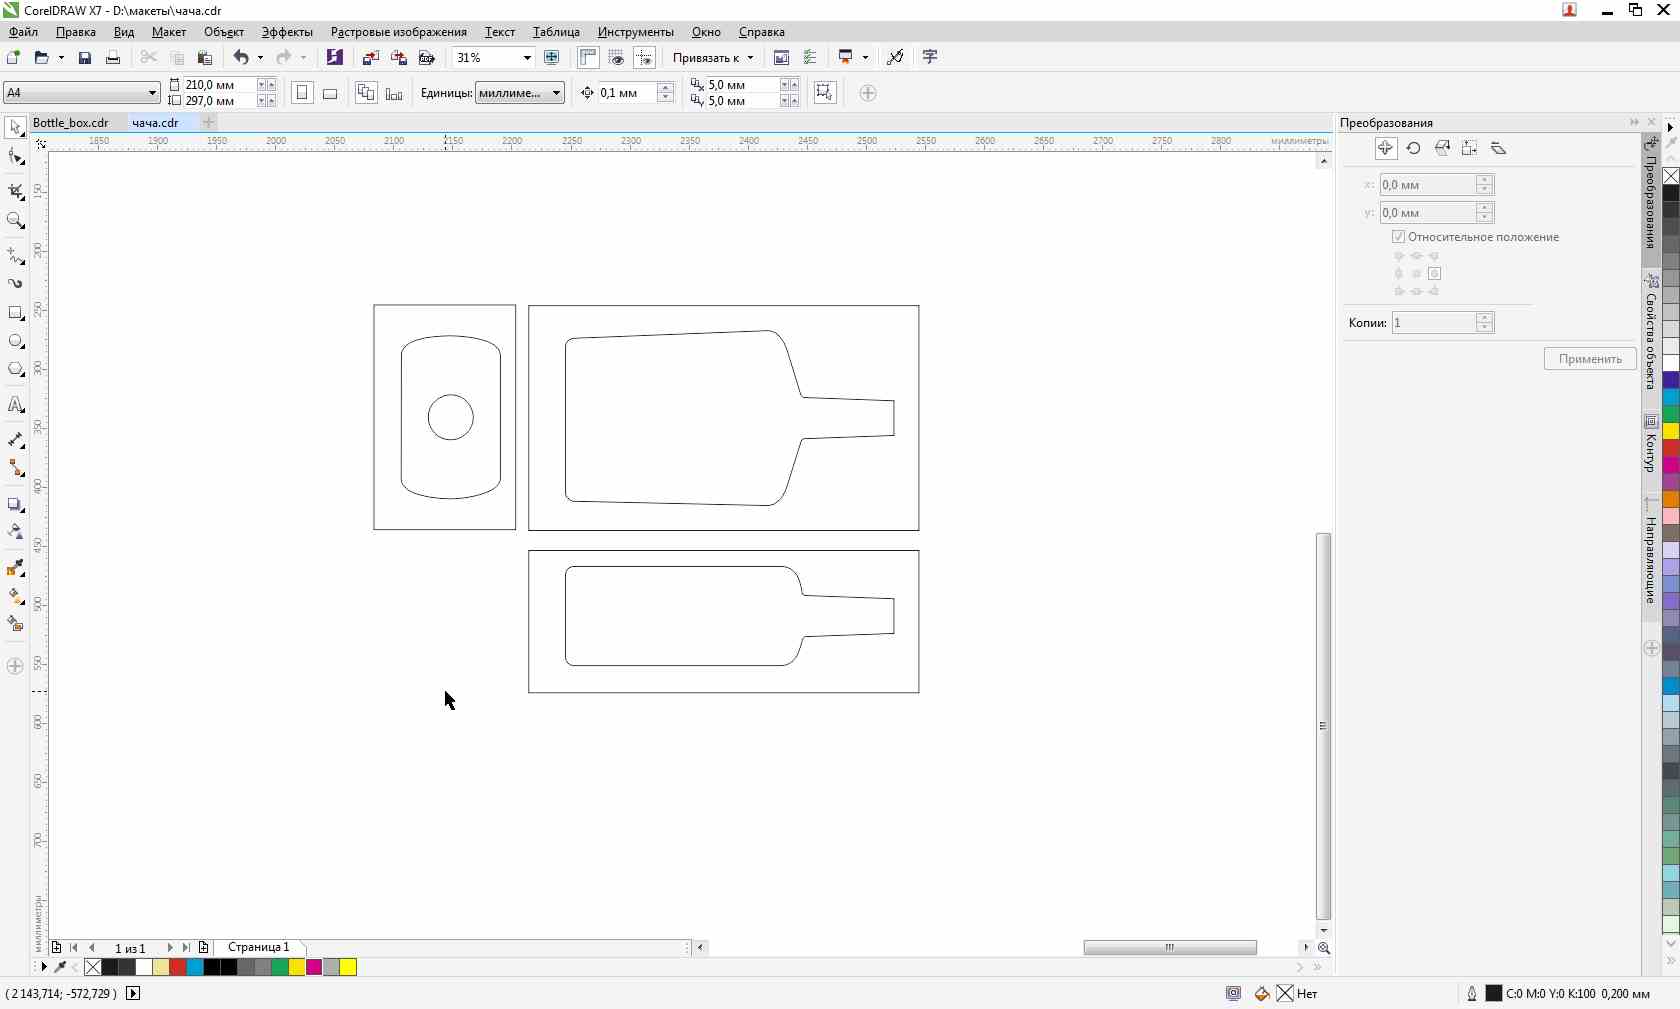Viewport: 1680px width, 1009px height.
Task: Switch to Scale and Mirror transformation
Action: [1442, 148]
